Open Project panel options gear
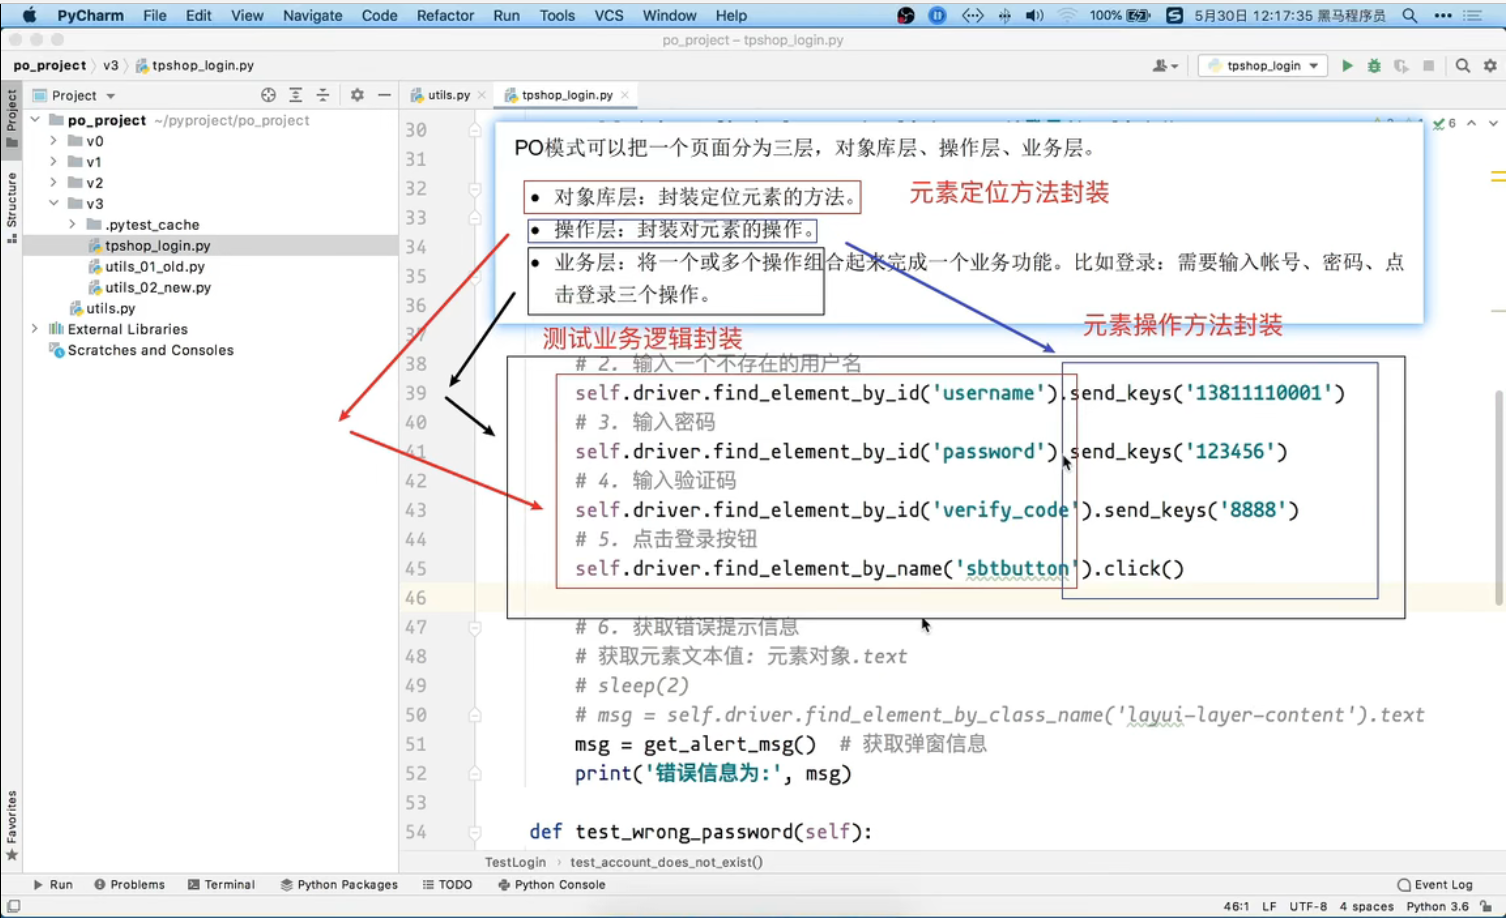 click(357, 95)
